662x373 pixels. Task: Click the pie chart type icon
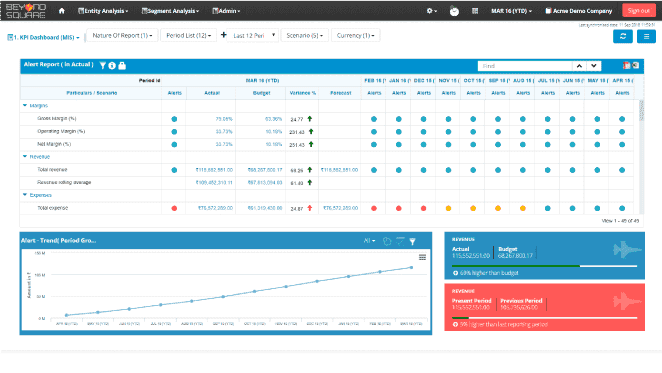[x=387, y=241]
